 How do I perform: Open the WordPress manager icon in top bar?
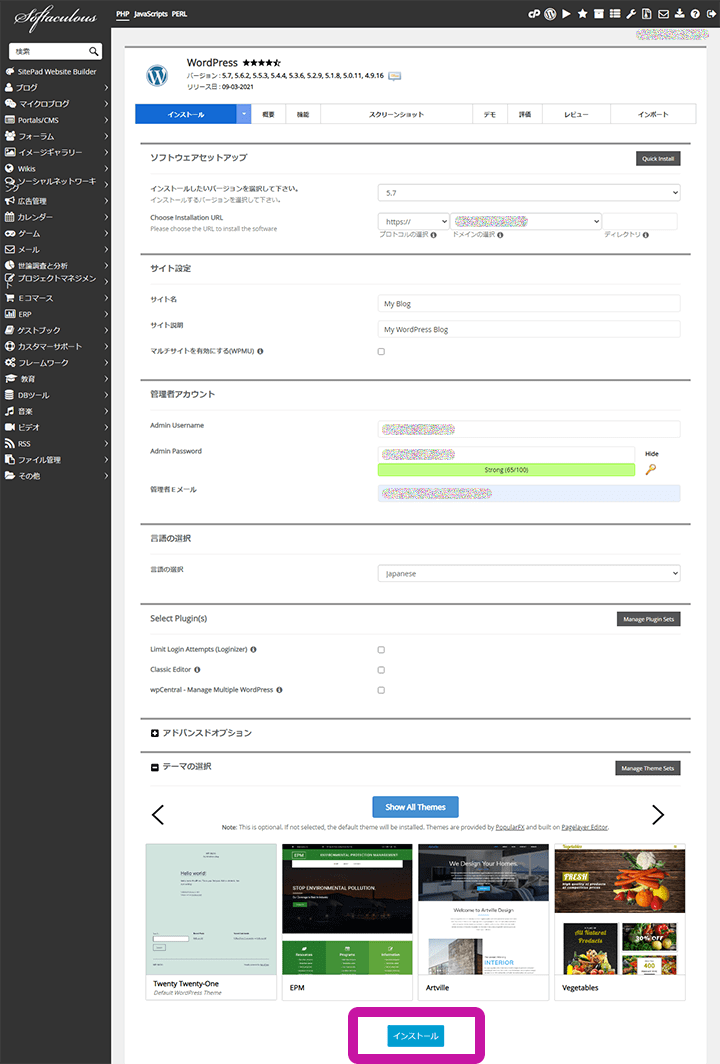click(x=550, y=15)
